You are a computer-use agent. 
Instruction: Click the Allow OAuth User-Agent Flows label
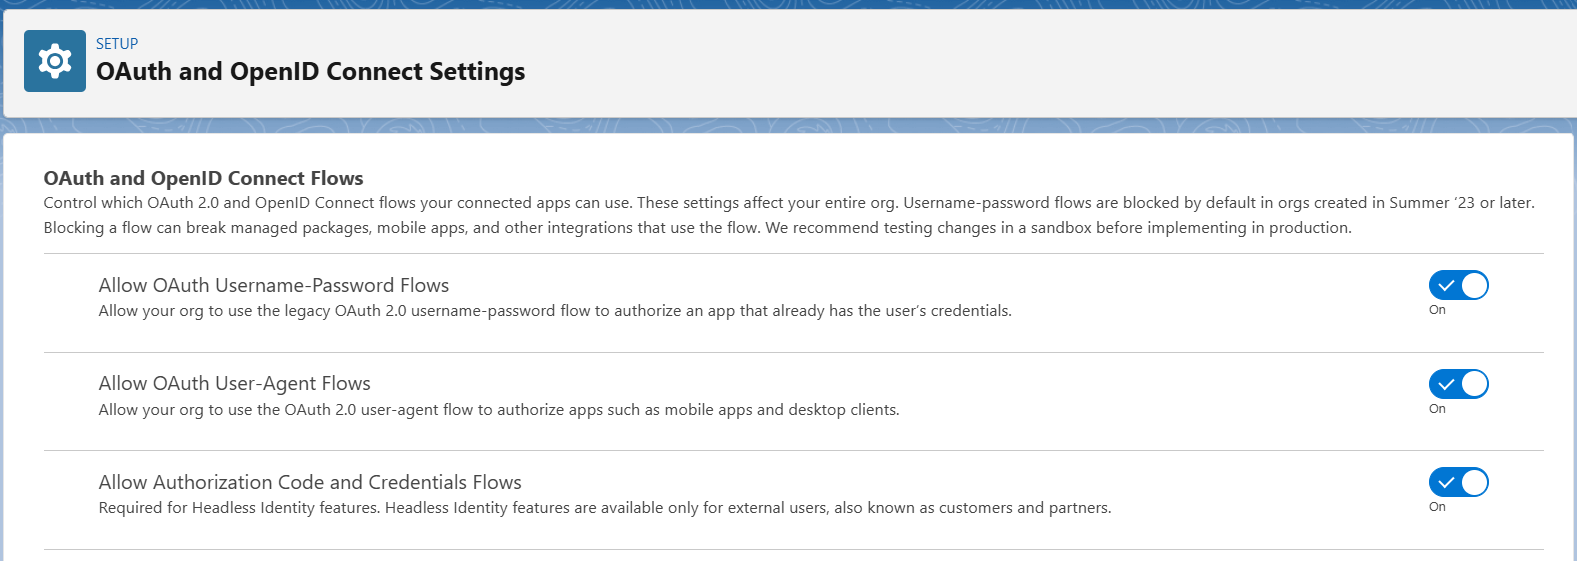[234, 384]
